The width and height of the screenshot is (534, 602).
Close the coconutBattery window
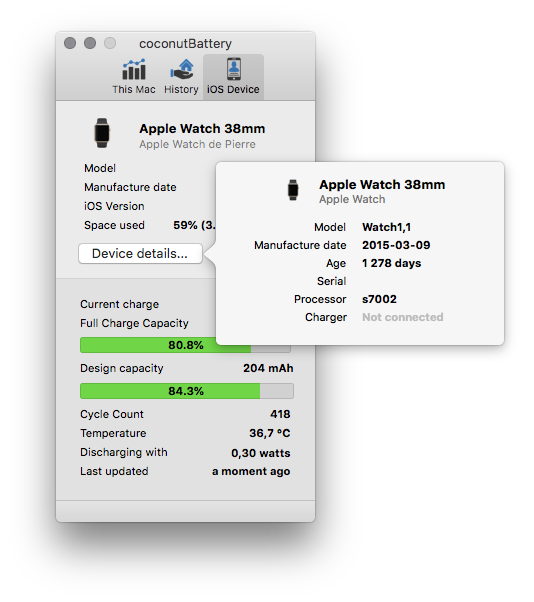click(x=70, y=43)
